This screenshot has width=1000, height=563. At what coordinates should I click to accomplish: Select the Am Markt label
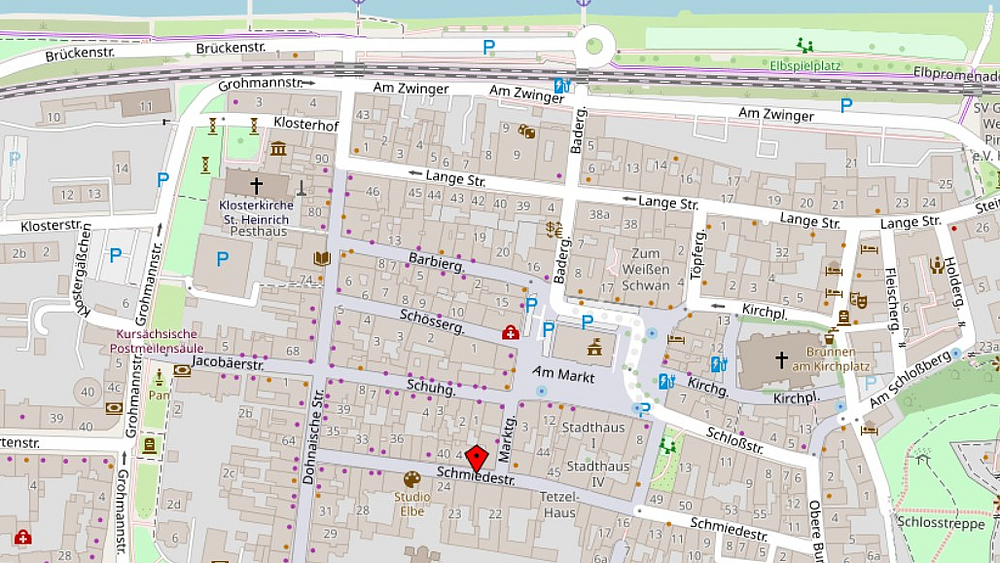pyautogui.click(x=563, y=374)
